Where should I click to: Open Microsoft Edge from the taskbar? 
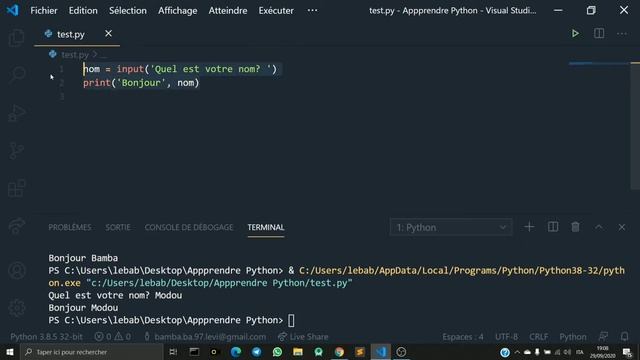click(236, 352)
